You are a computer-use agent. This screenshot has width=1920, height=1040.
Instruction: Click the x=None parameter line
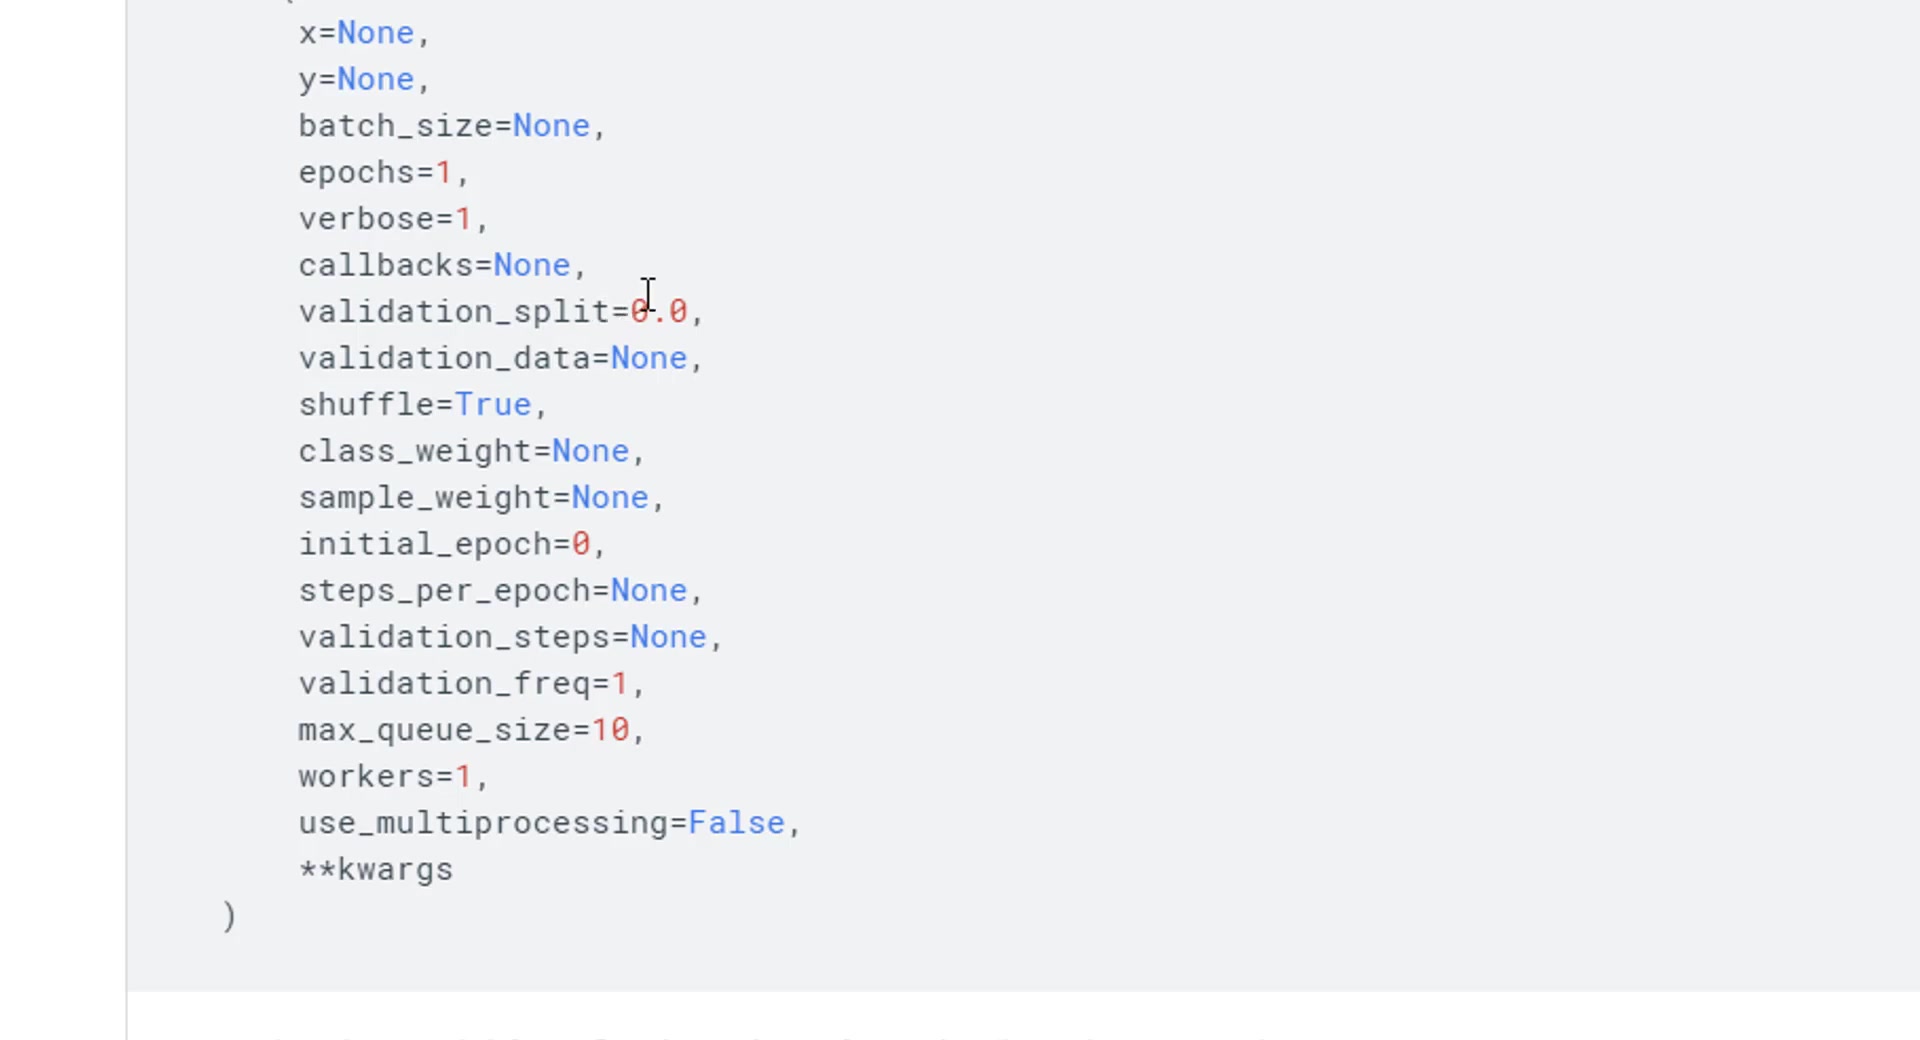364,34
